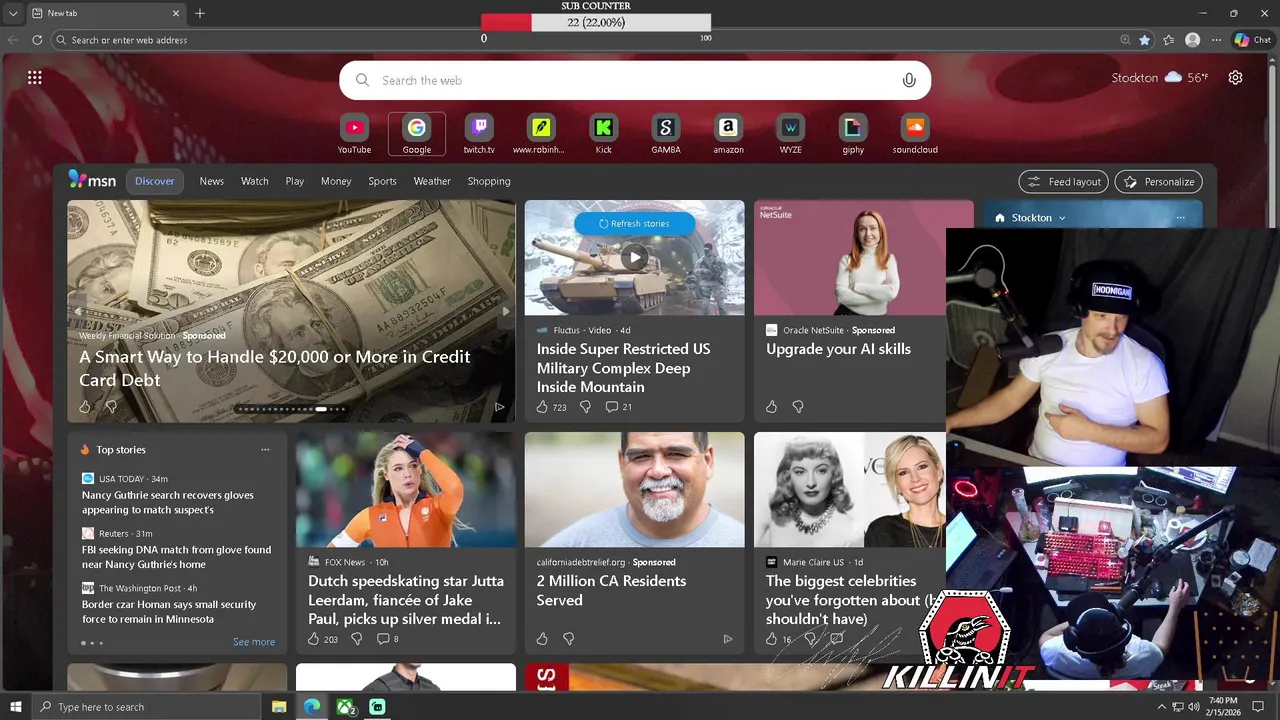Open weather card more options menu

pos(1181,218)
